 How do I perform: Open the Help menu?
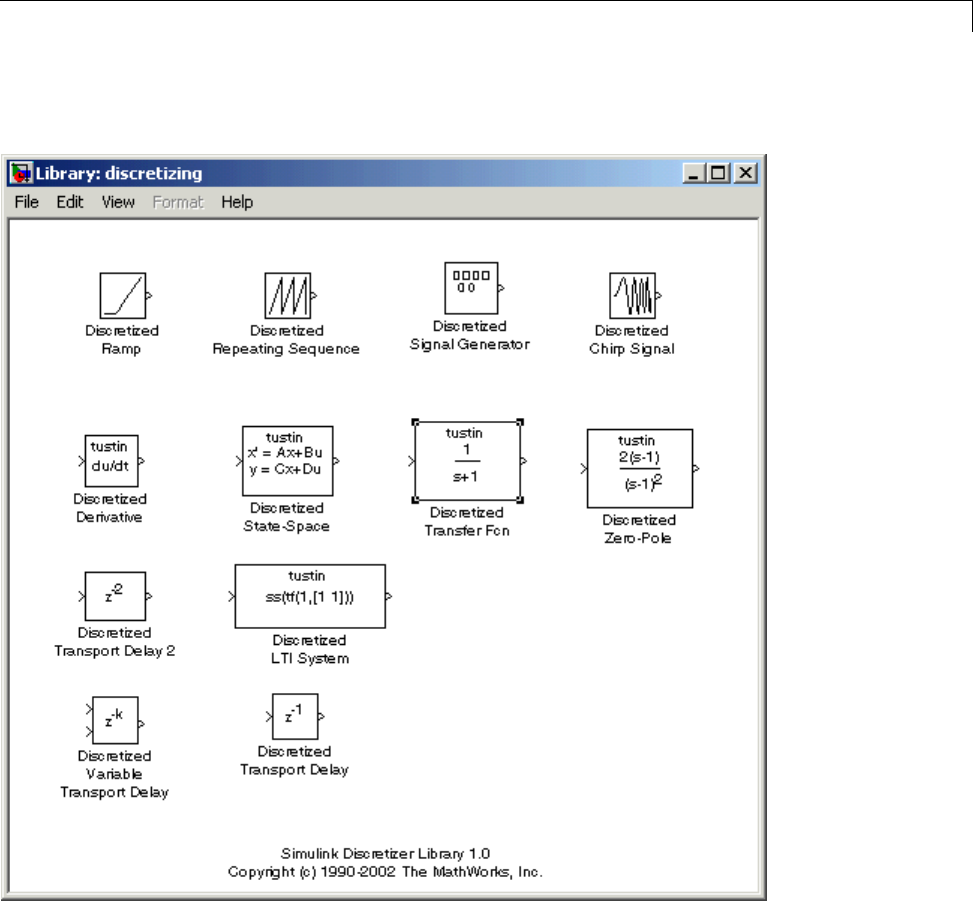point(237,202)
